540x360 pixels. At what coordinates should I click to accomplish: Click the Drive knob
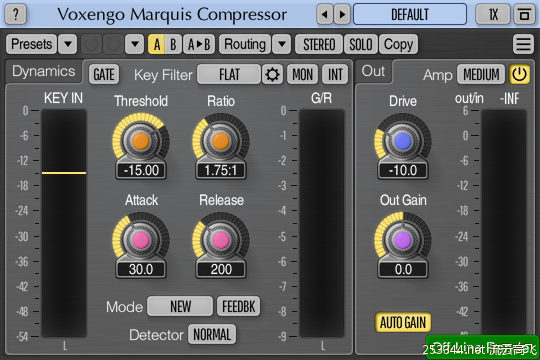[403, 141]
